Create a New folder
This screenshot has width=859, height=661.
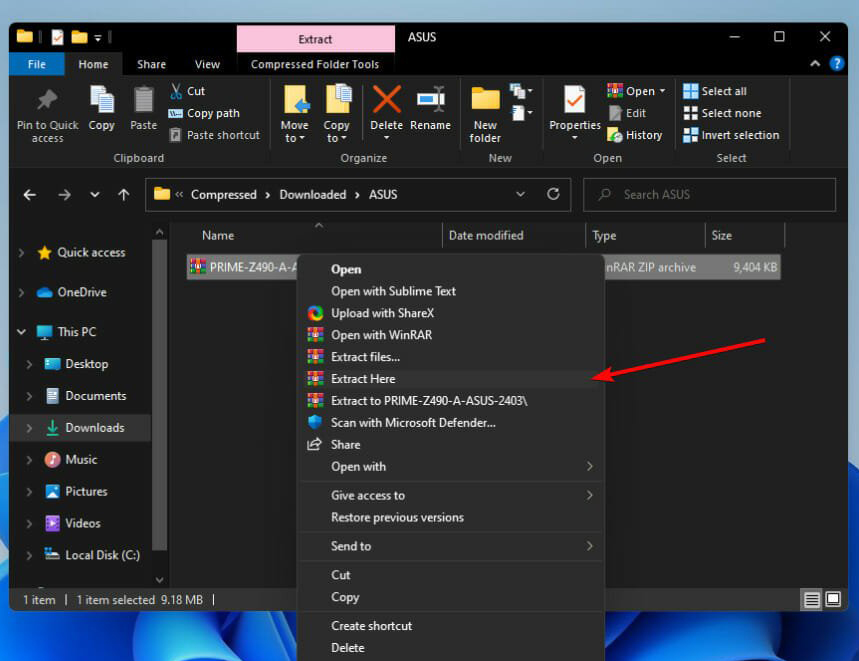(x=485, y=115)
